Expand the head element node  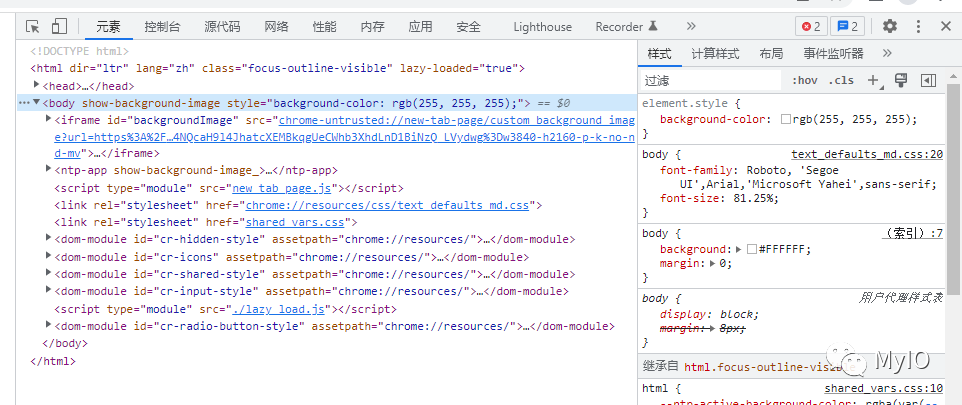pos(37,85)
